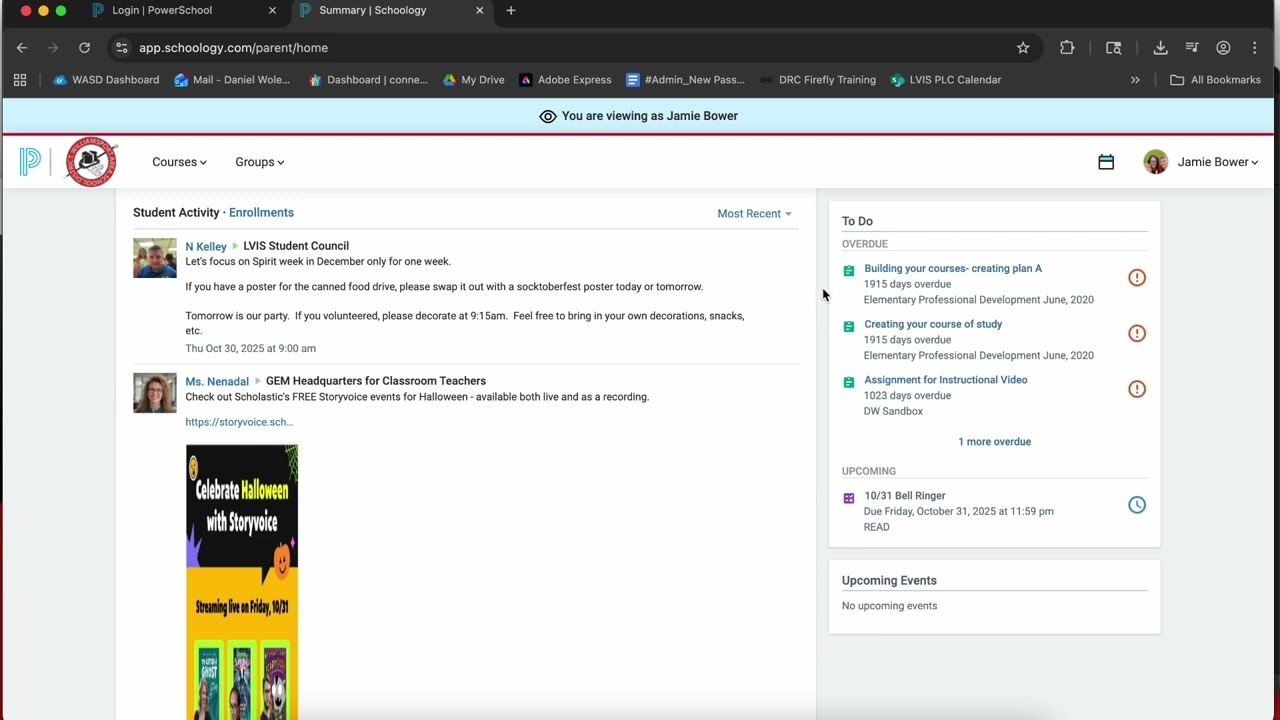The width and height of the screenshot is (1280, 720).
Task: Click the eye icon in the viewing-as banner
Action: coord(547,116)
